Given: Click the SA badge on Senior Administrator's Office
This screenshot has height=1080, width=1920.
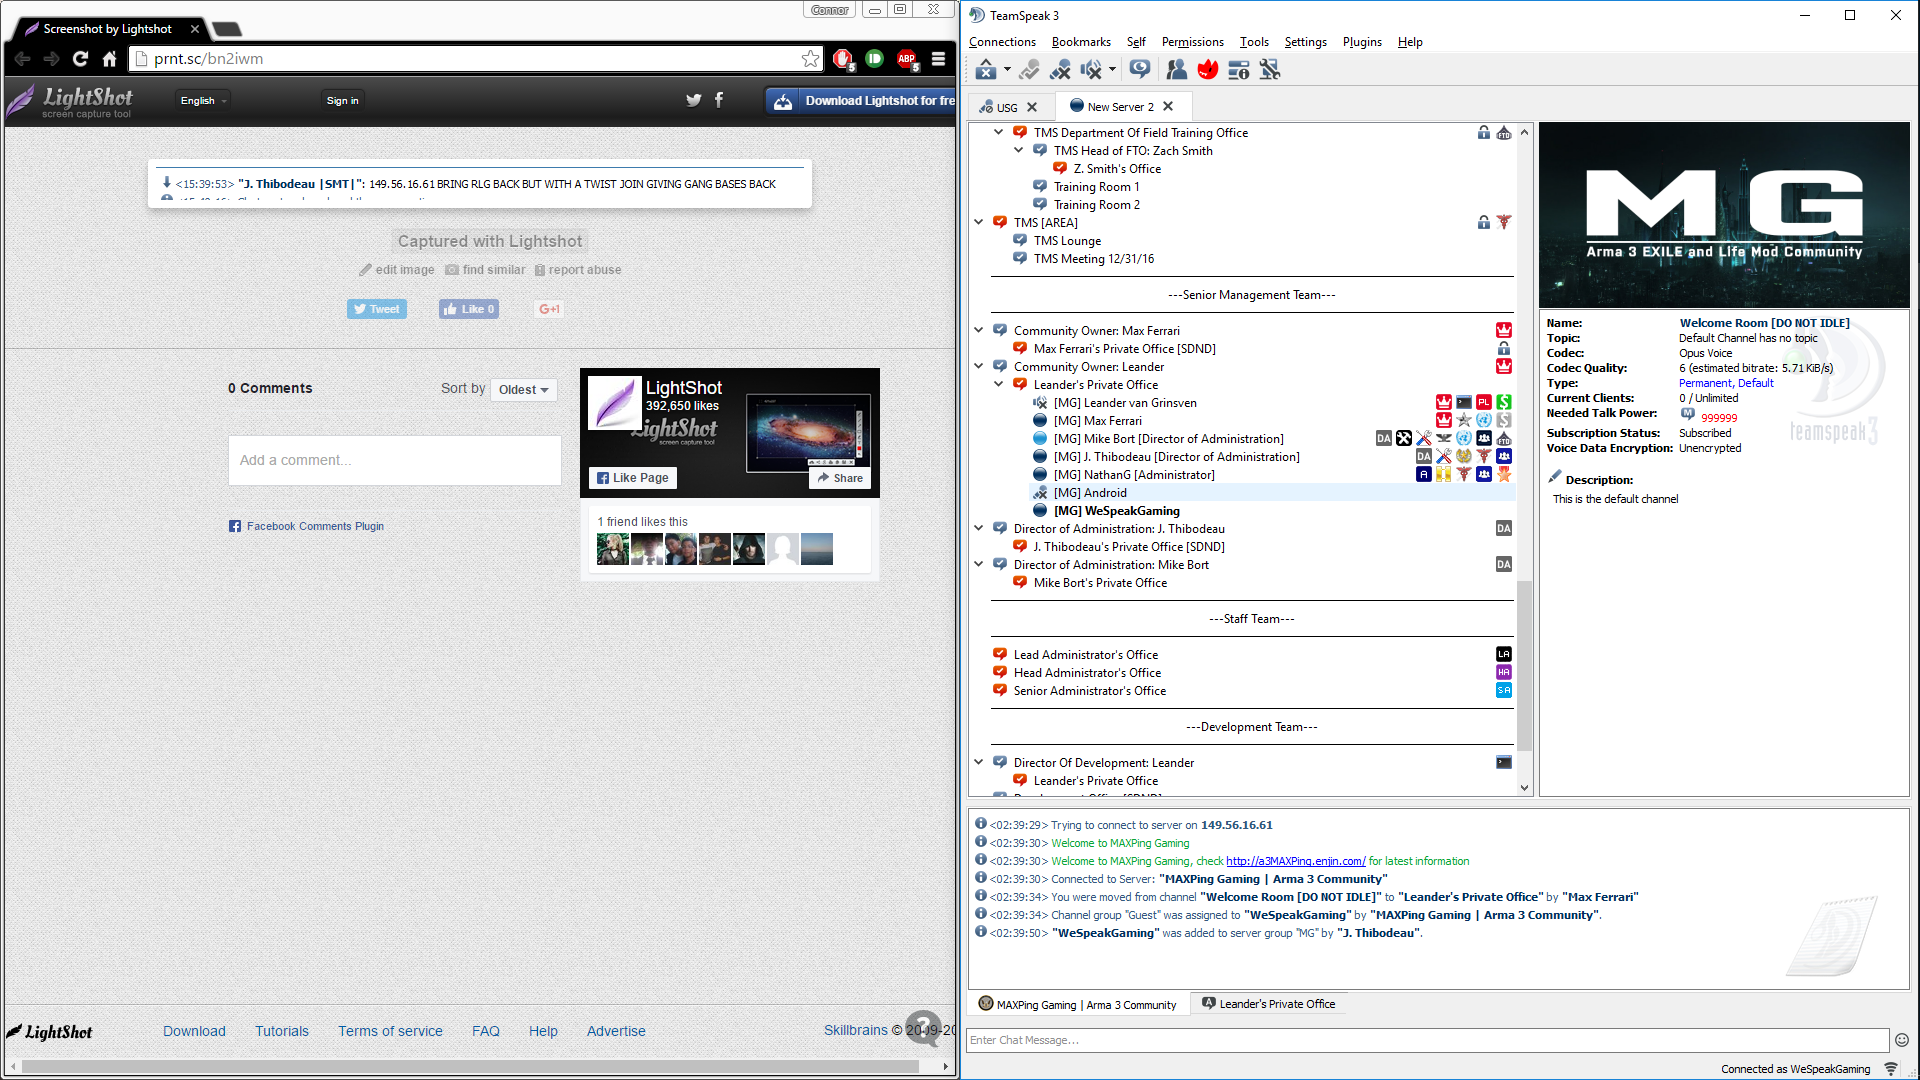Looking at the screenshot, I should [1503, 690].
